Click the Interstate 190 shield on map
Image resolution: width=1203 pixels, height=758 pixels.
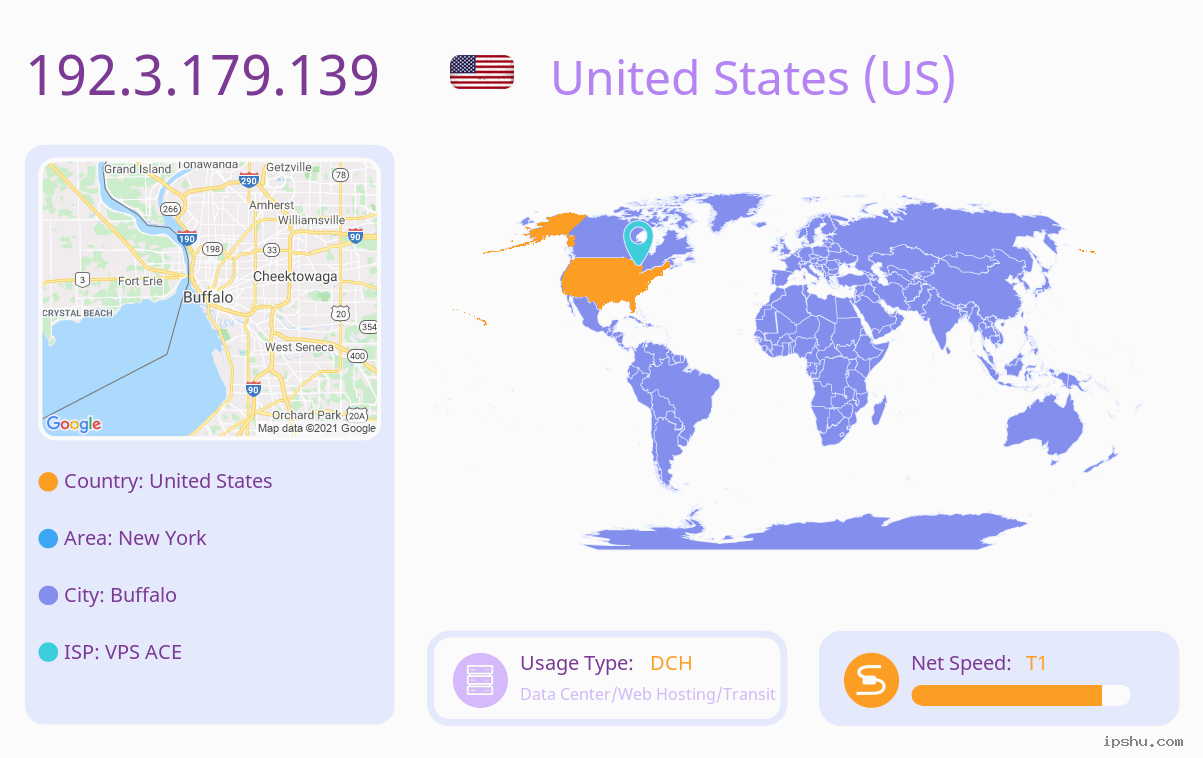coord(187,238)
